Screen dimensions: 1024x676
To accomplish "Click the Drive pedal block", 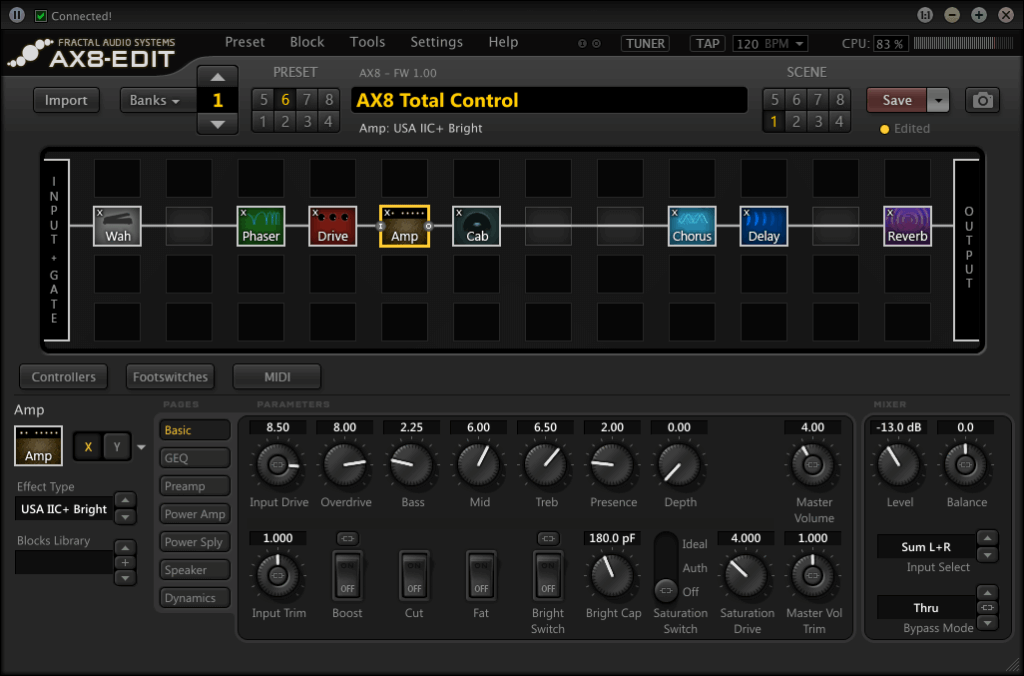I will (x=333, y=226).
